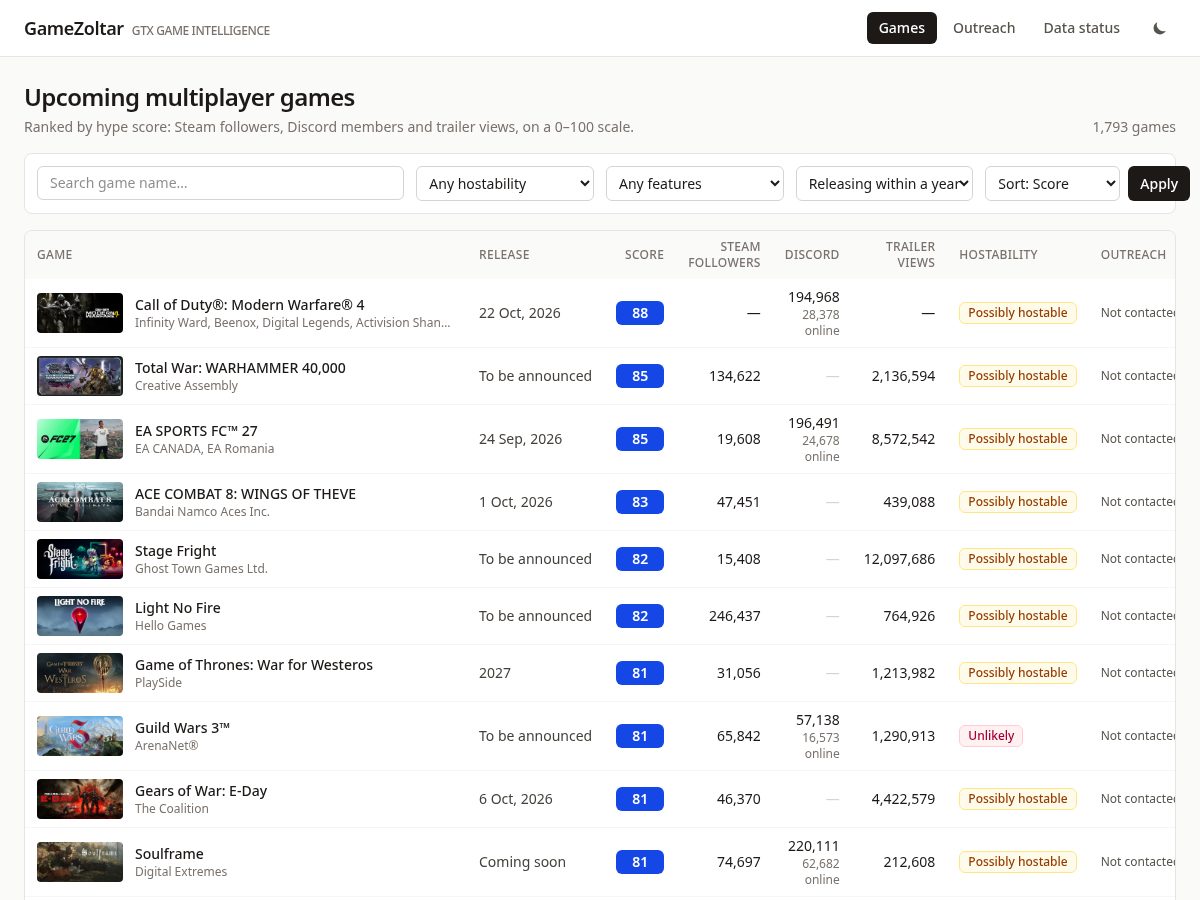Click the TRAILER VIEWS column header
The image size is (1200, 900).
coord(910,255)
